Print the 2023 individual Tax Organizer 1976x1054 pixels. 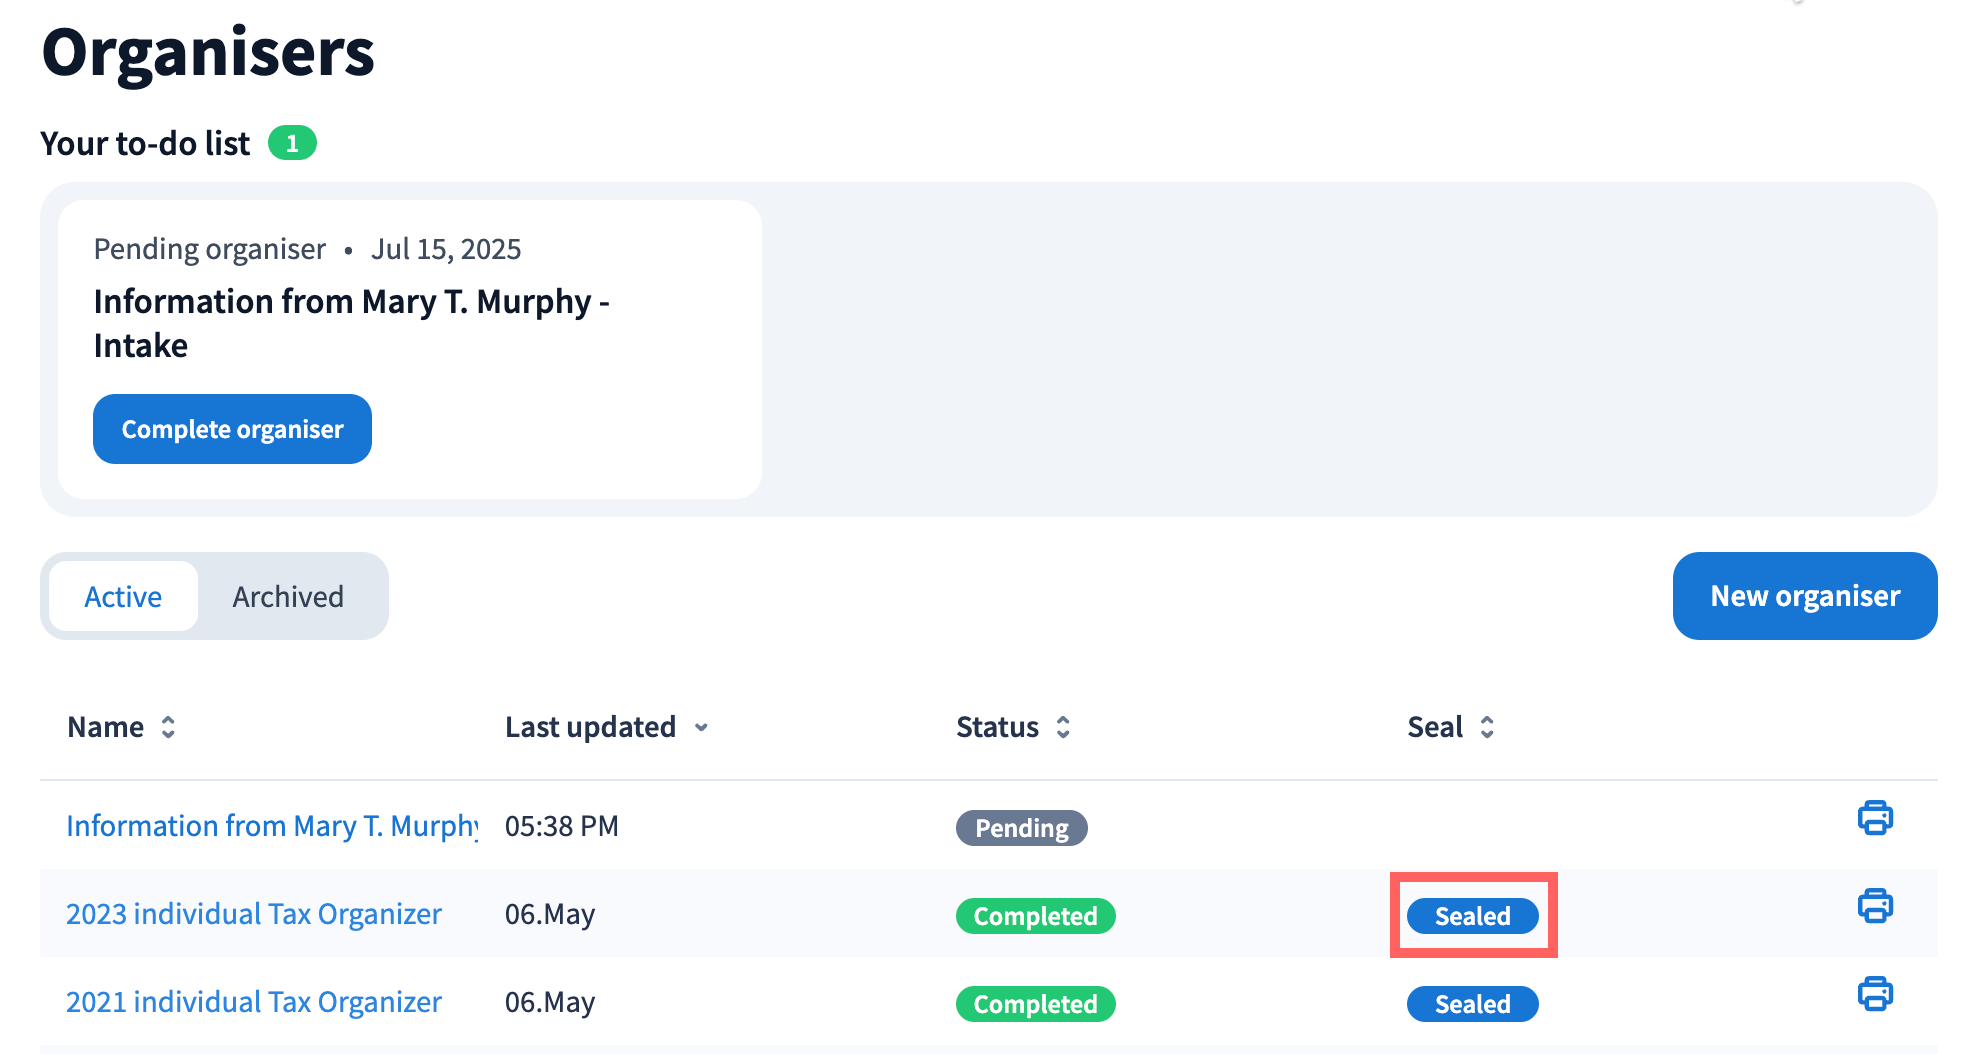[1875, 906]
